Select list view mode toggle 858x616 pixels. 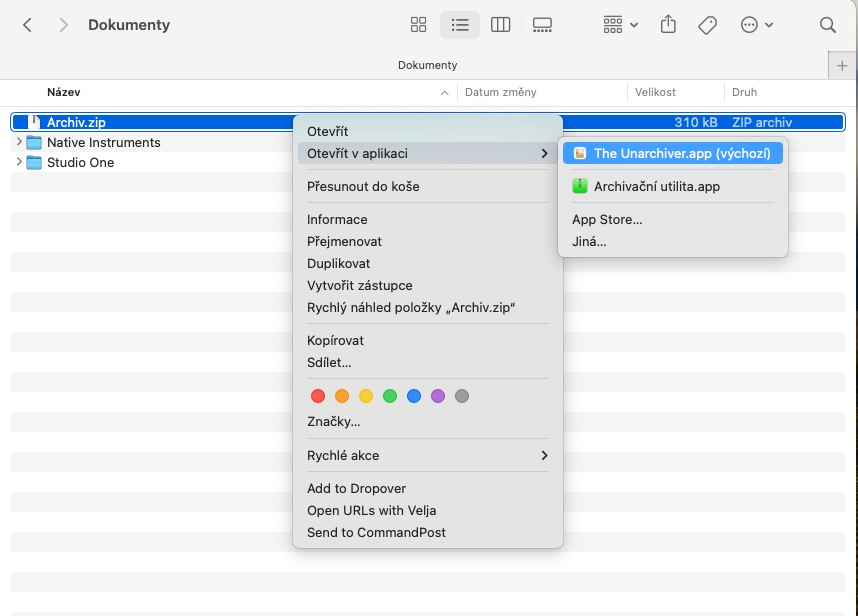pyautogui.click(x=460, y=25)
